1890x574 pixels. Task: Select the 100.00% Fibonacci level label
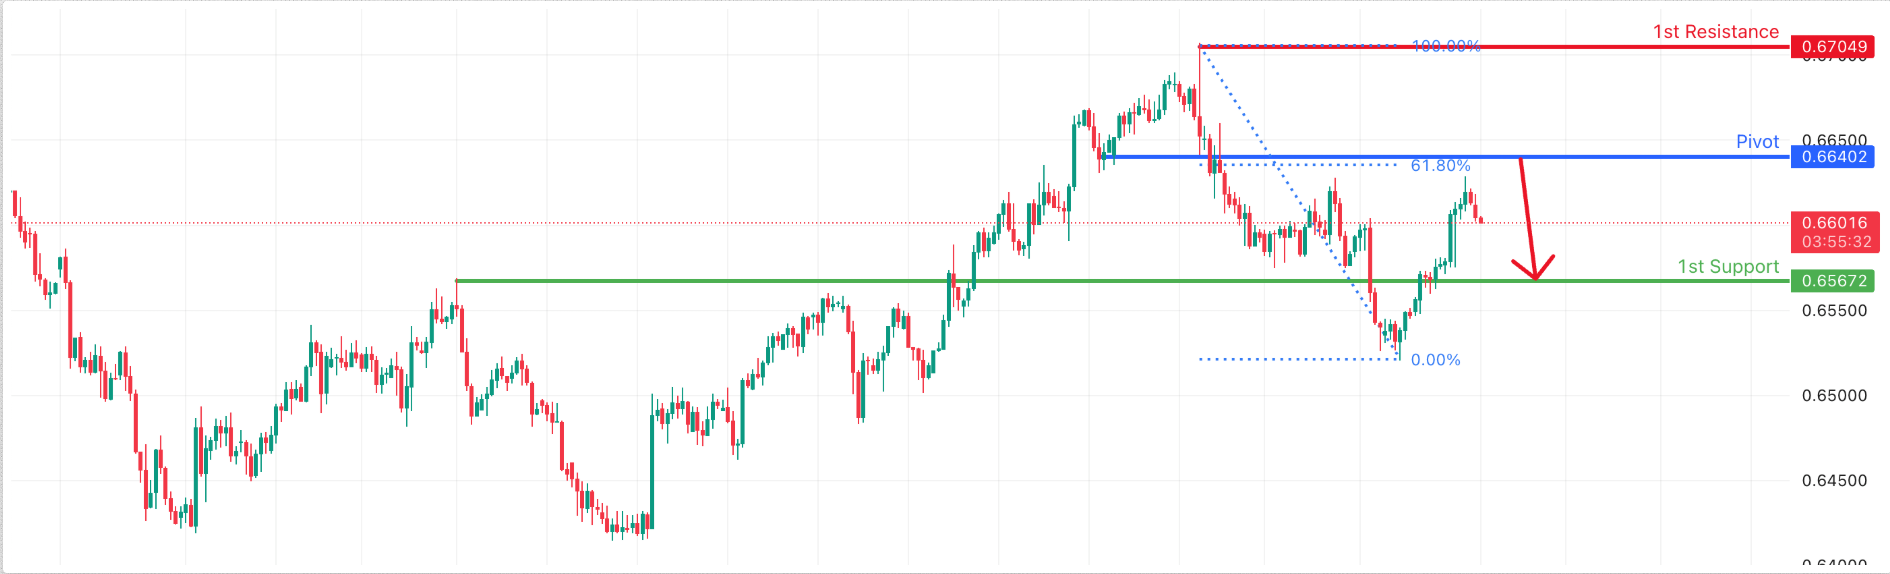[1445, 46]
